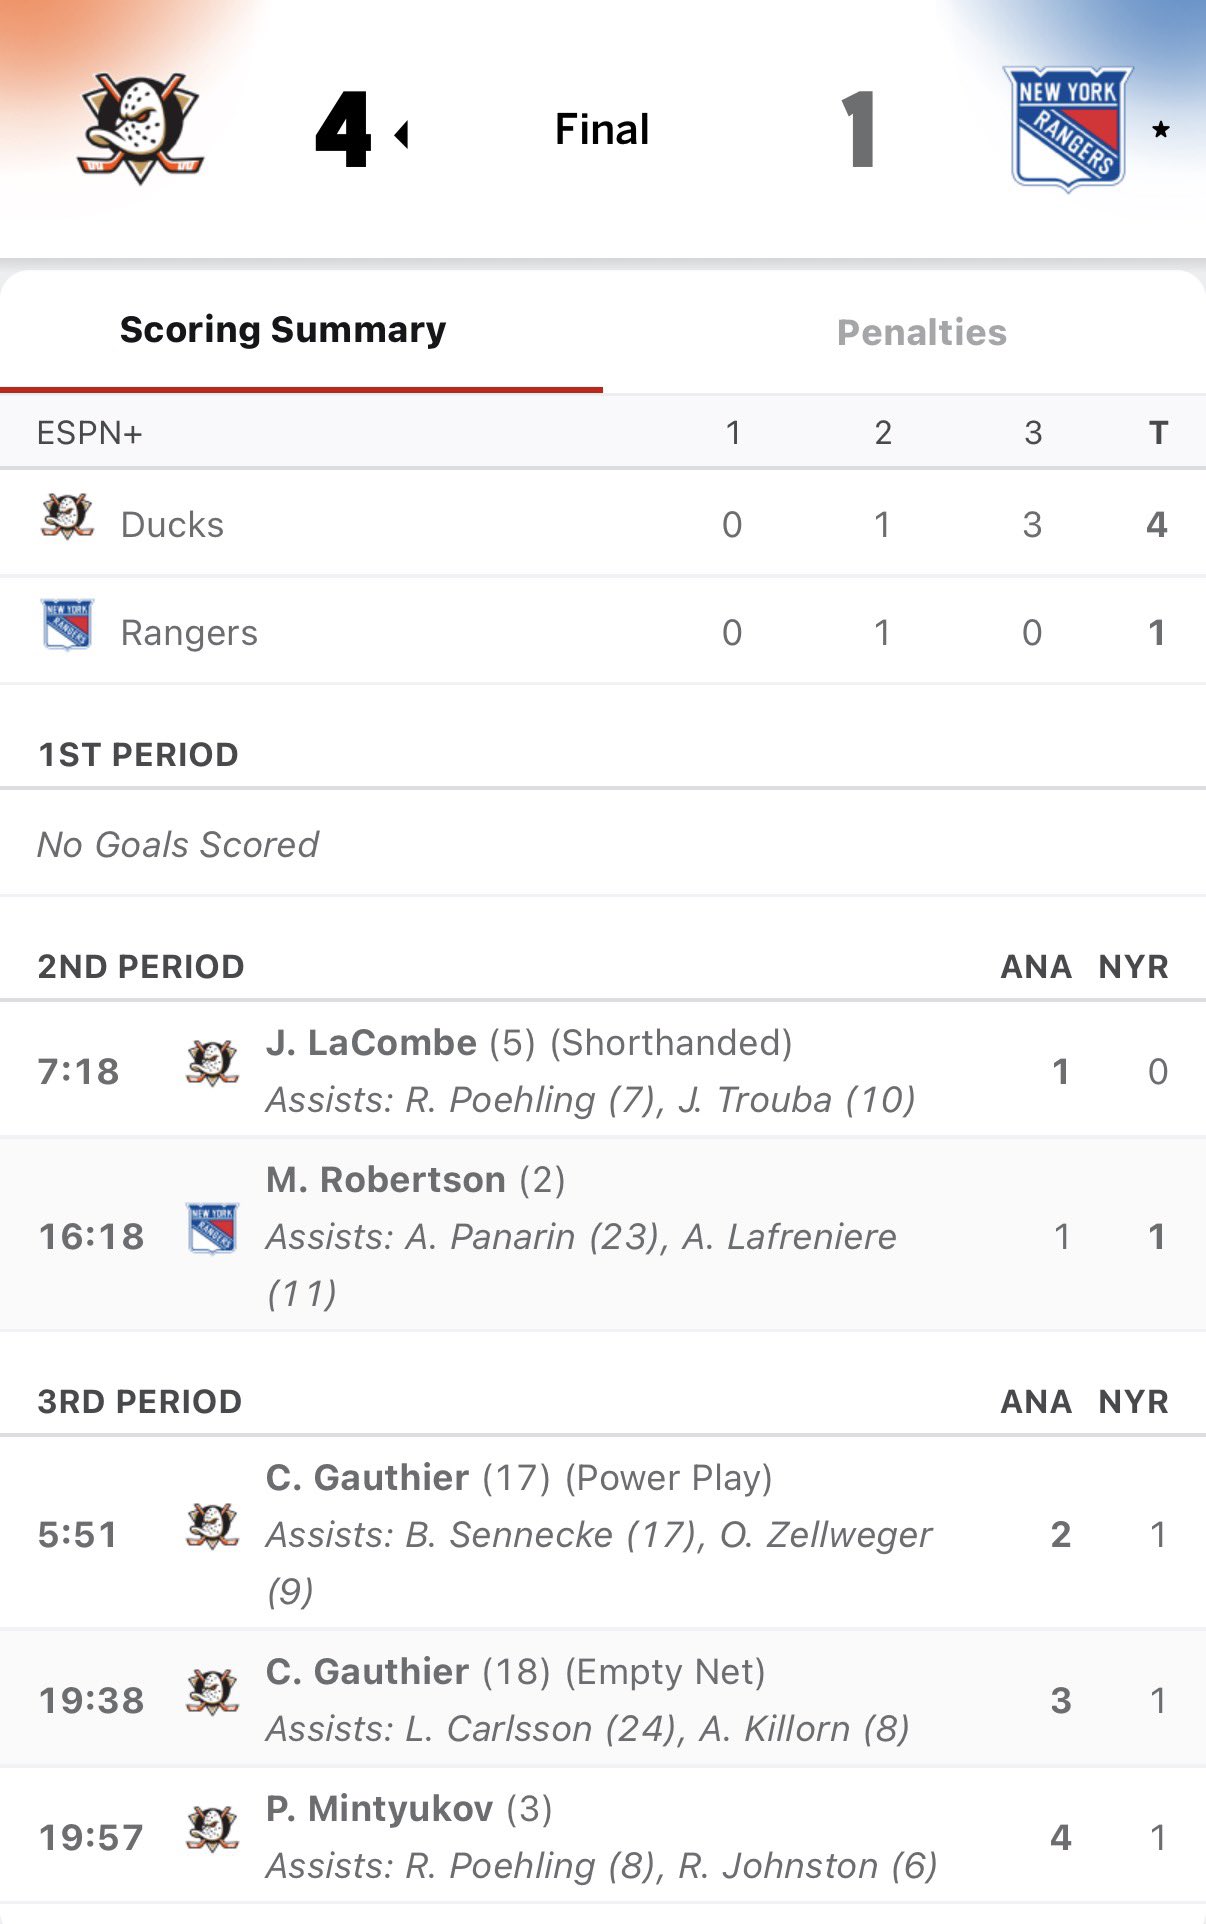Image resolution: width=1206 pixels, height=1924 pixels.
Task: Open J. LaCombe player link
Action: click(x=371, y=1043)
